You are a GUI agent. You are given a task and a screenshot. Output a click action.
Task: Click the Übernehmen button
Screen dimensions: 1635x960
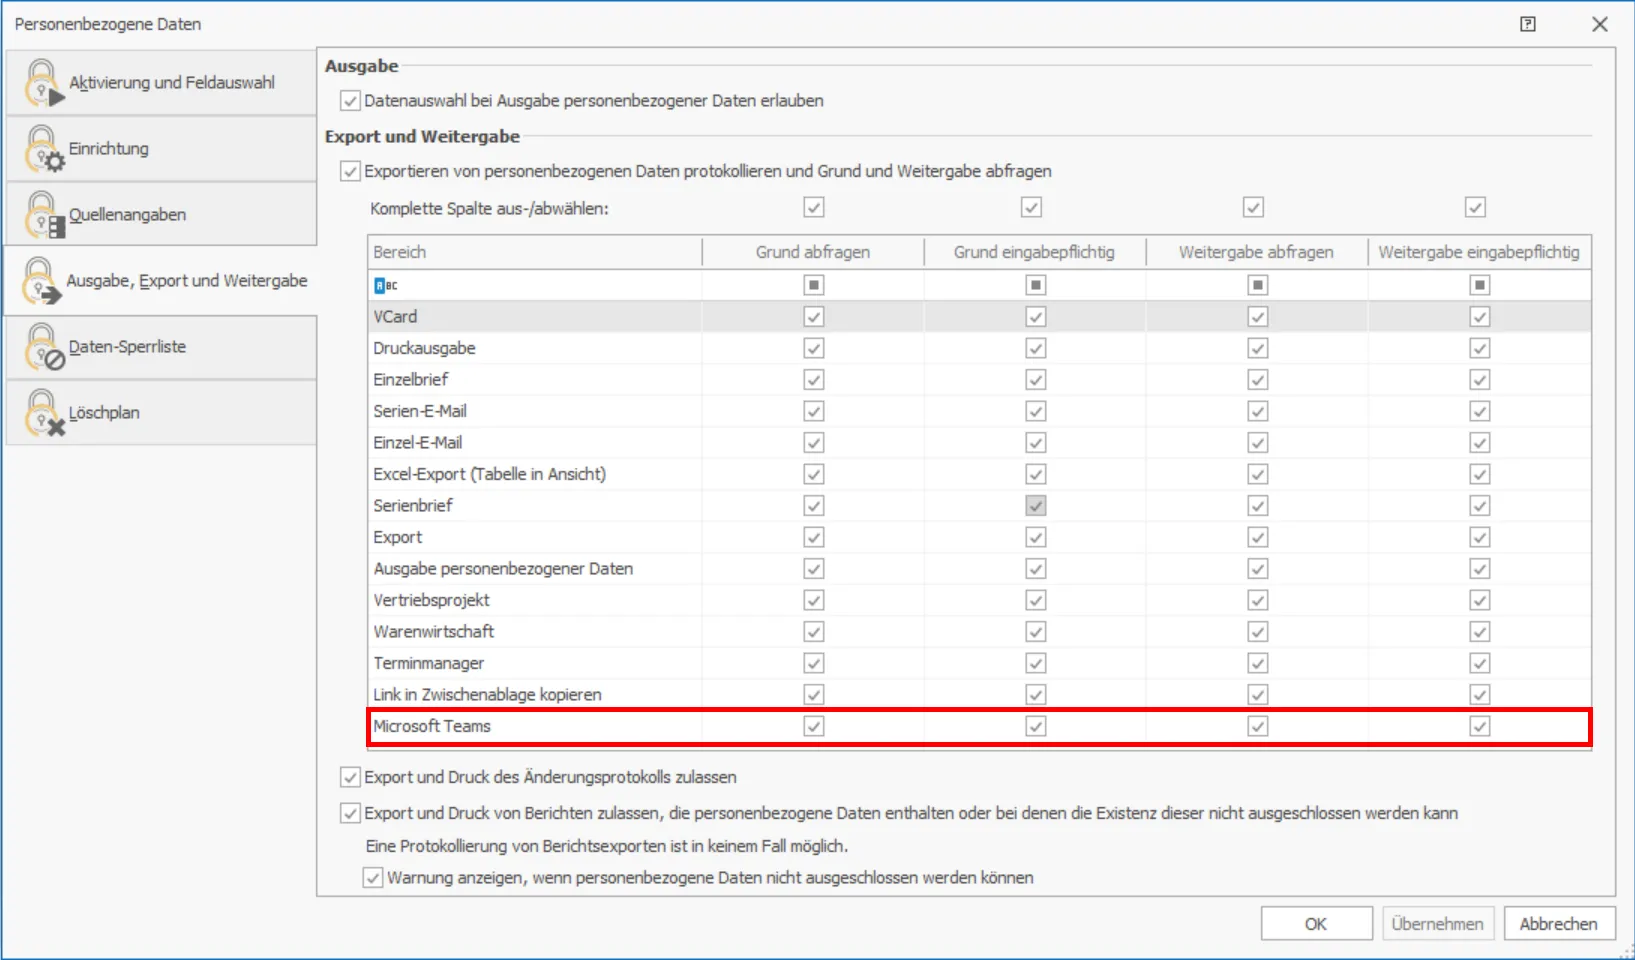[1438, 924]
